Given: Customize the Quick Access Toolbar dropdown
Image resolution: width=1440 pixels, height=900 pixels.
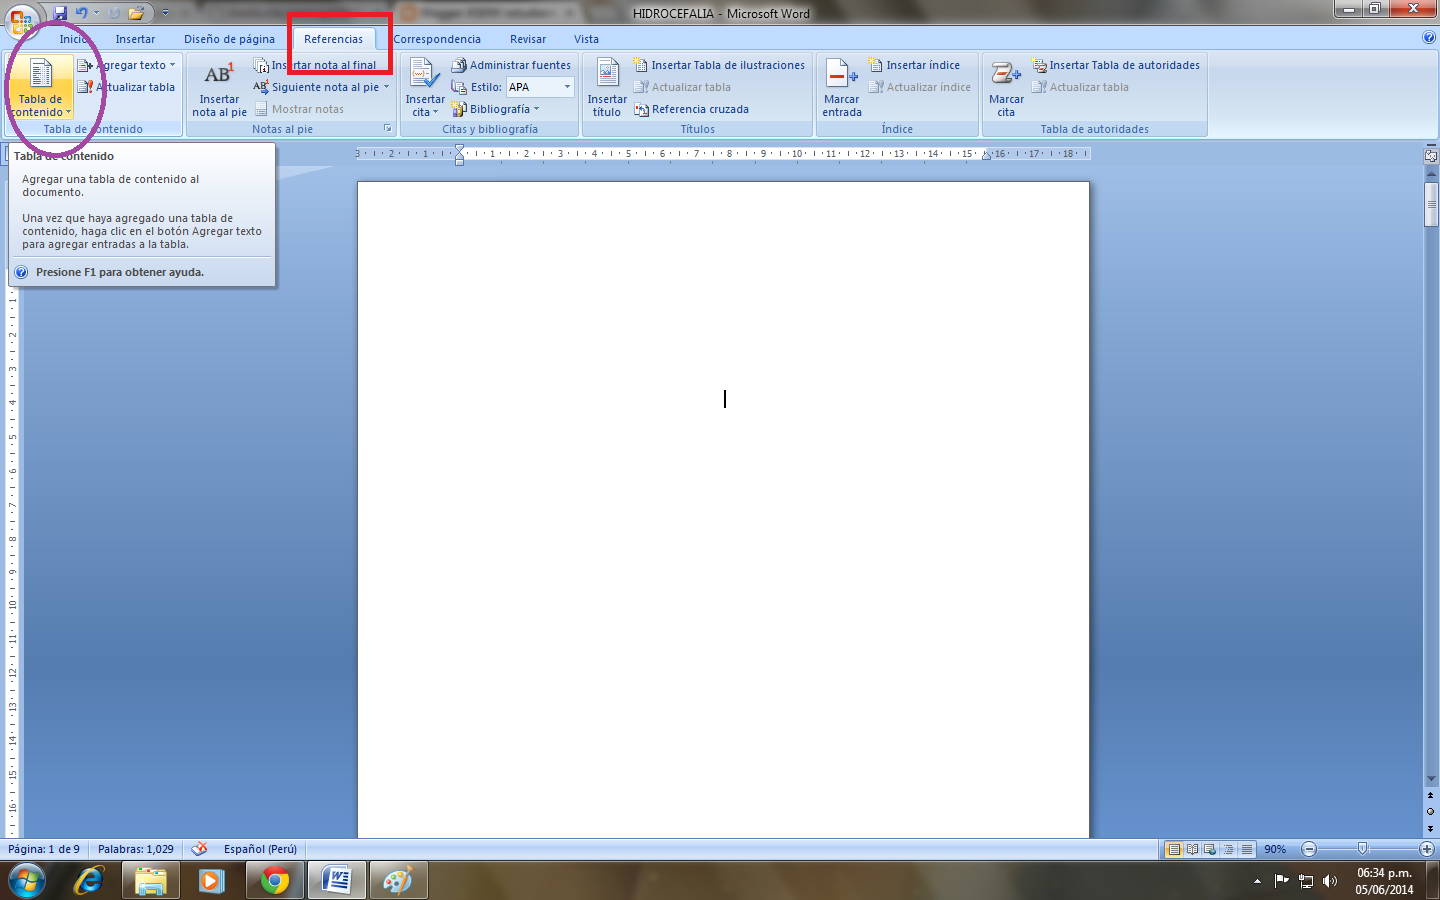Looking at the screenshot, I should (x=166, y=13).
